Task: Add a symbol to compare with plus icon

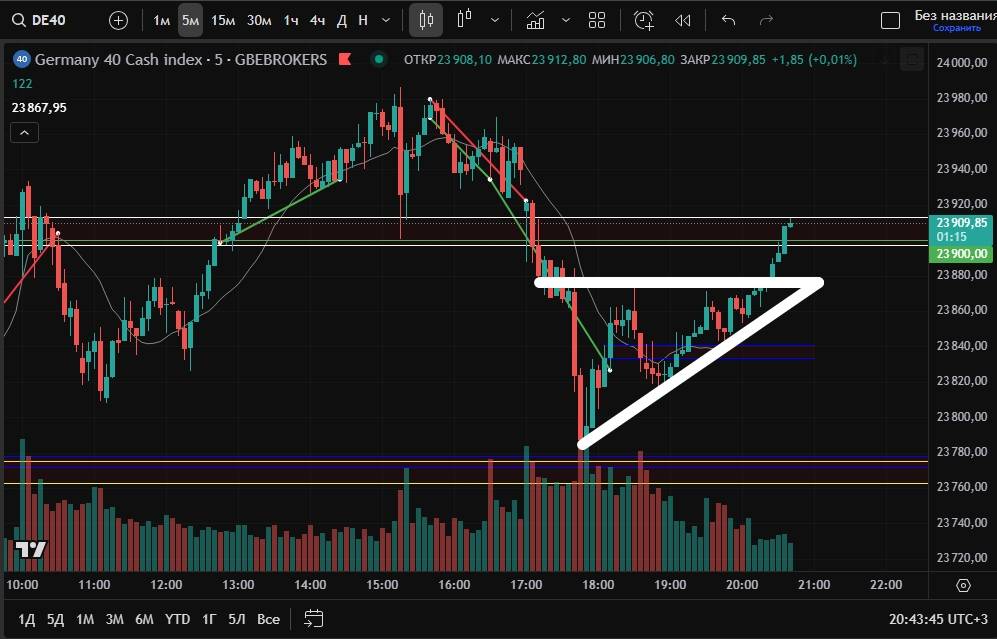Action: pyautogui.click(x=118, y=20)
